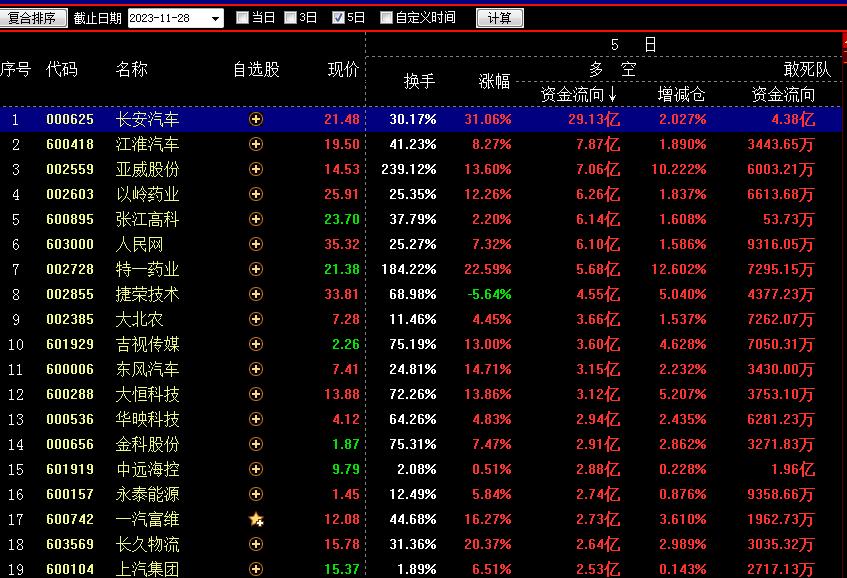Add 吉视传媒 via its plus icon
847x578 pixels.
click(256, 344)
